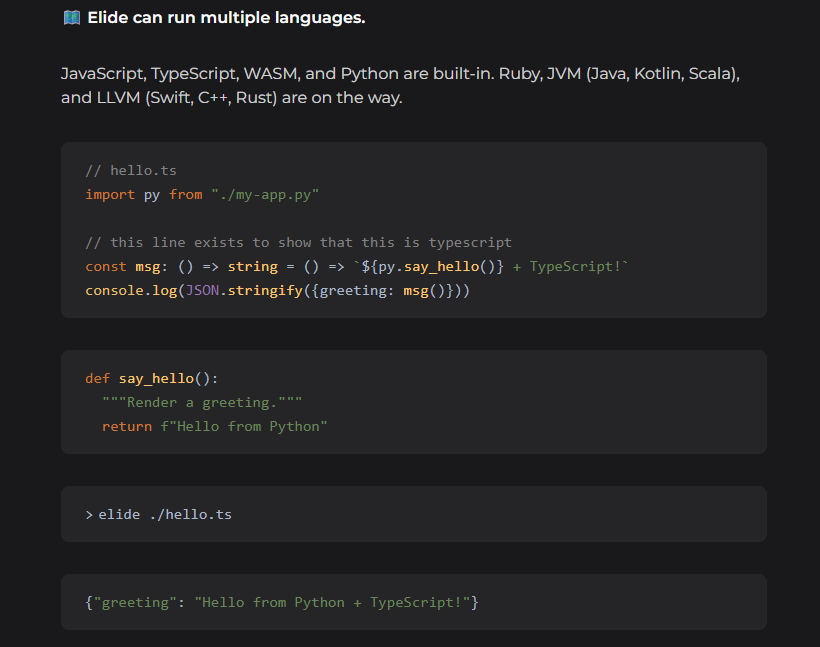Screen dimensions: 820x647
Task: Click the 'import py from "./my-app.py"' code line
Action: coord(202,195)
